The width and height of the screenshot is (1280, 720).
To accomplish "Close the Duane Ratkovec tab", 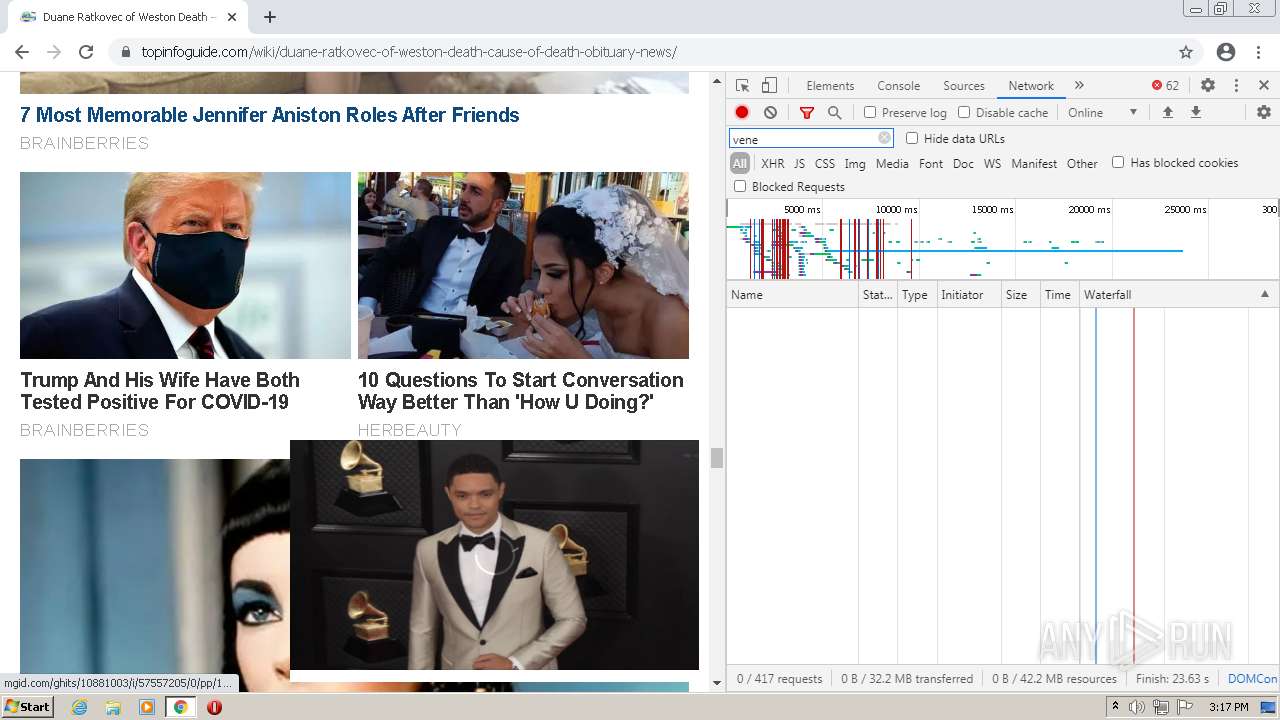I will (233, 17).
